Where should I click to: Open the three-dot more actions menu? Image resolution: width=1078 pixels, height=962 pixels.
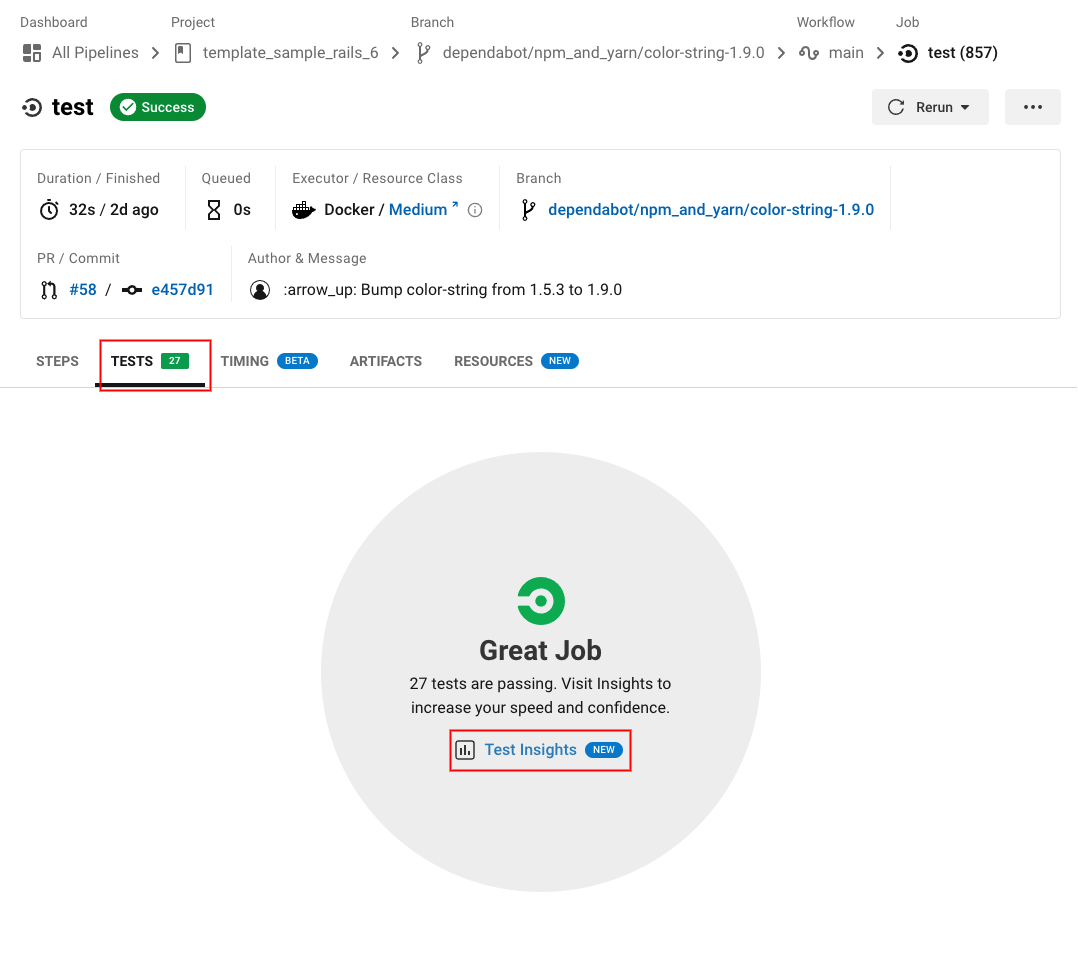[1033, 107]
